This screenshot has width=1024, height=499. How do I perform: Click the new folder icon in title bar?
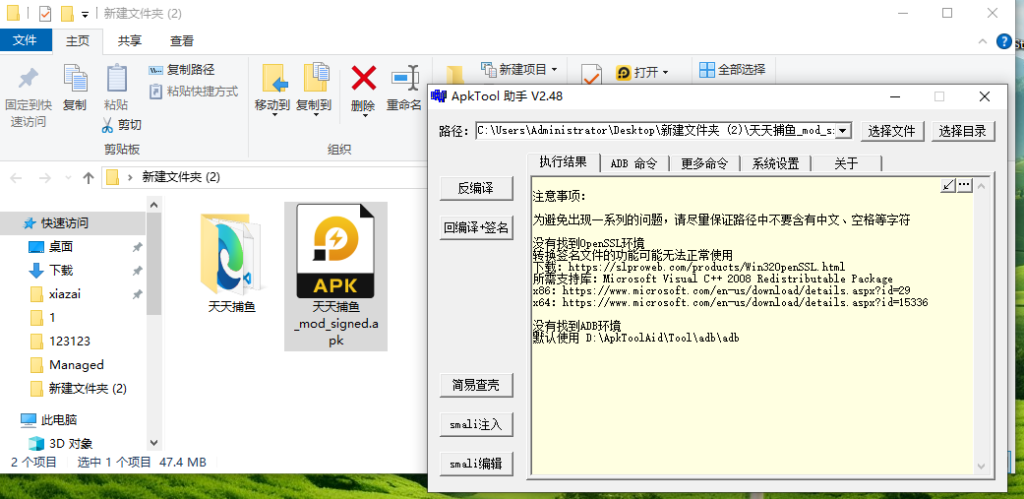pos(66,13)
